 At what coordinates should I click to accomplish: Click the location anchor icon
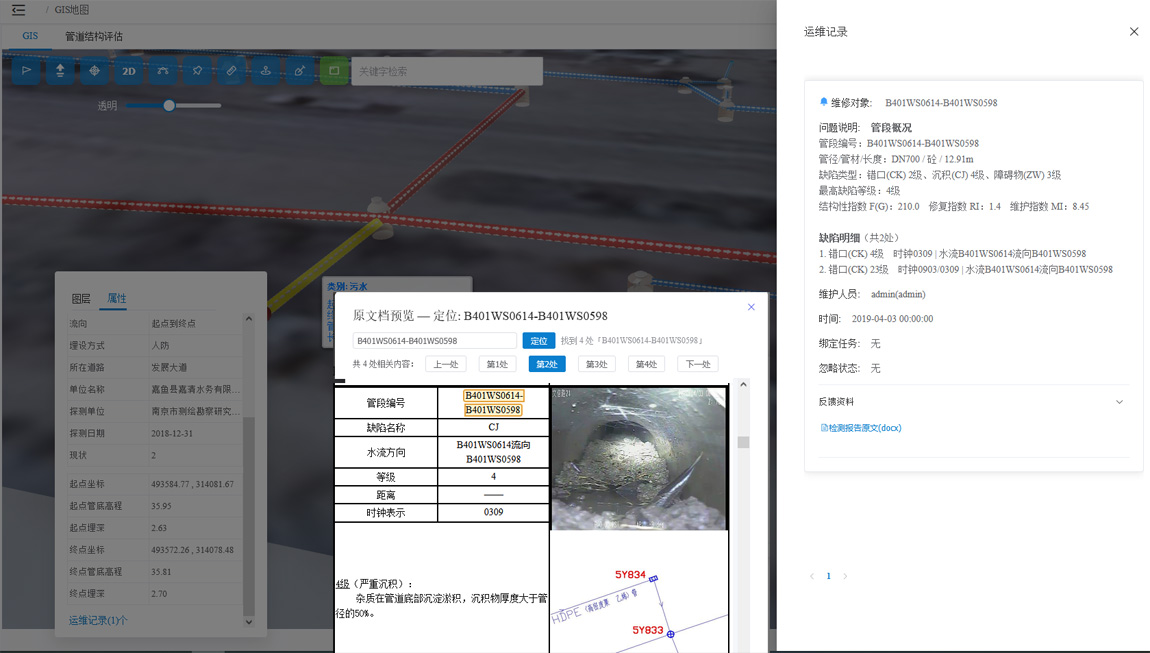pos(265,71)
